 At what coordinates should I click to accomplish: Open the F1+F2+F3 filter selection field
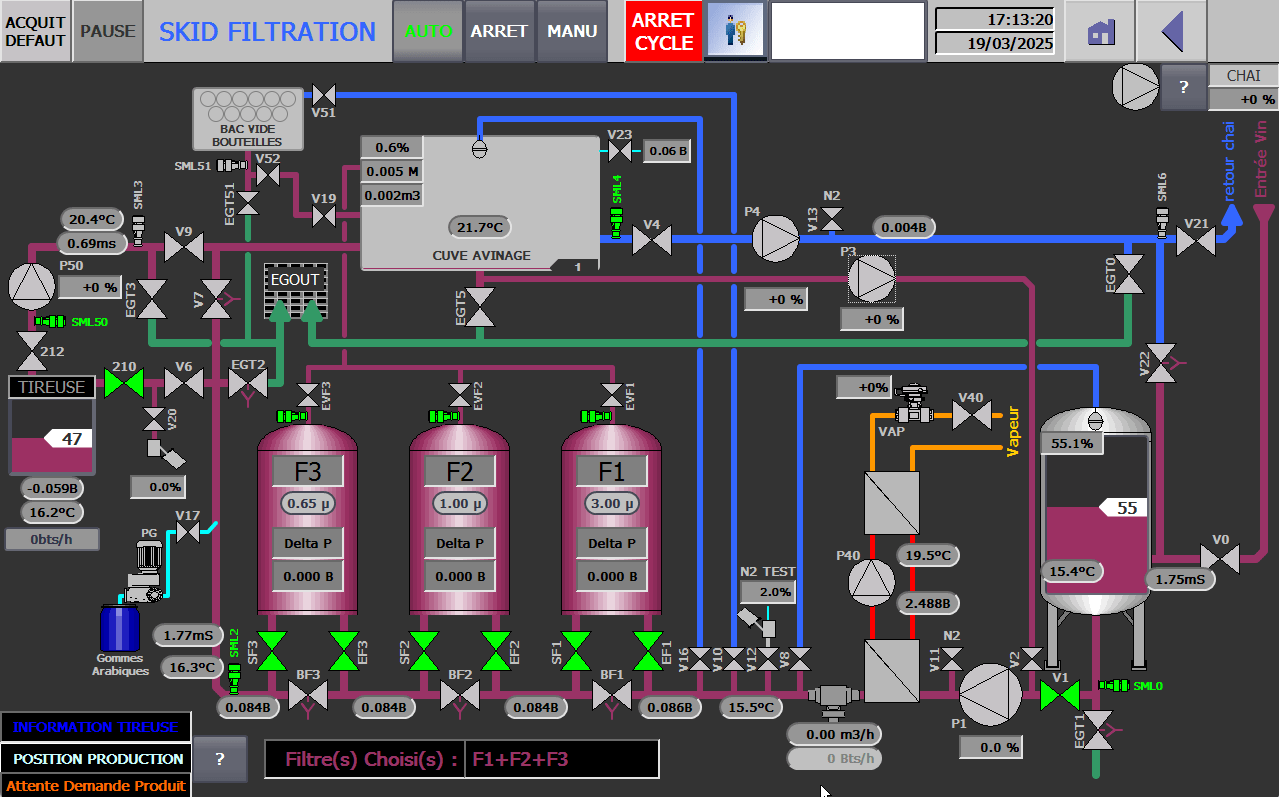pyautogui.click(x=560, y=759)
